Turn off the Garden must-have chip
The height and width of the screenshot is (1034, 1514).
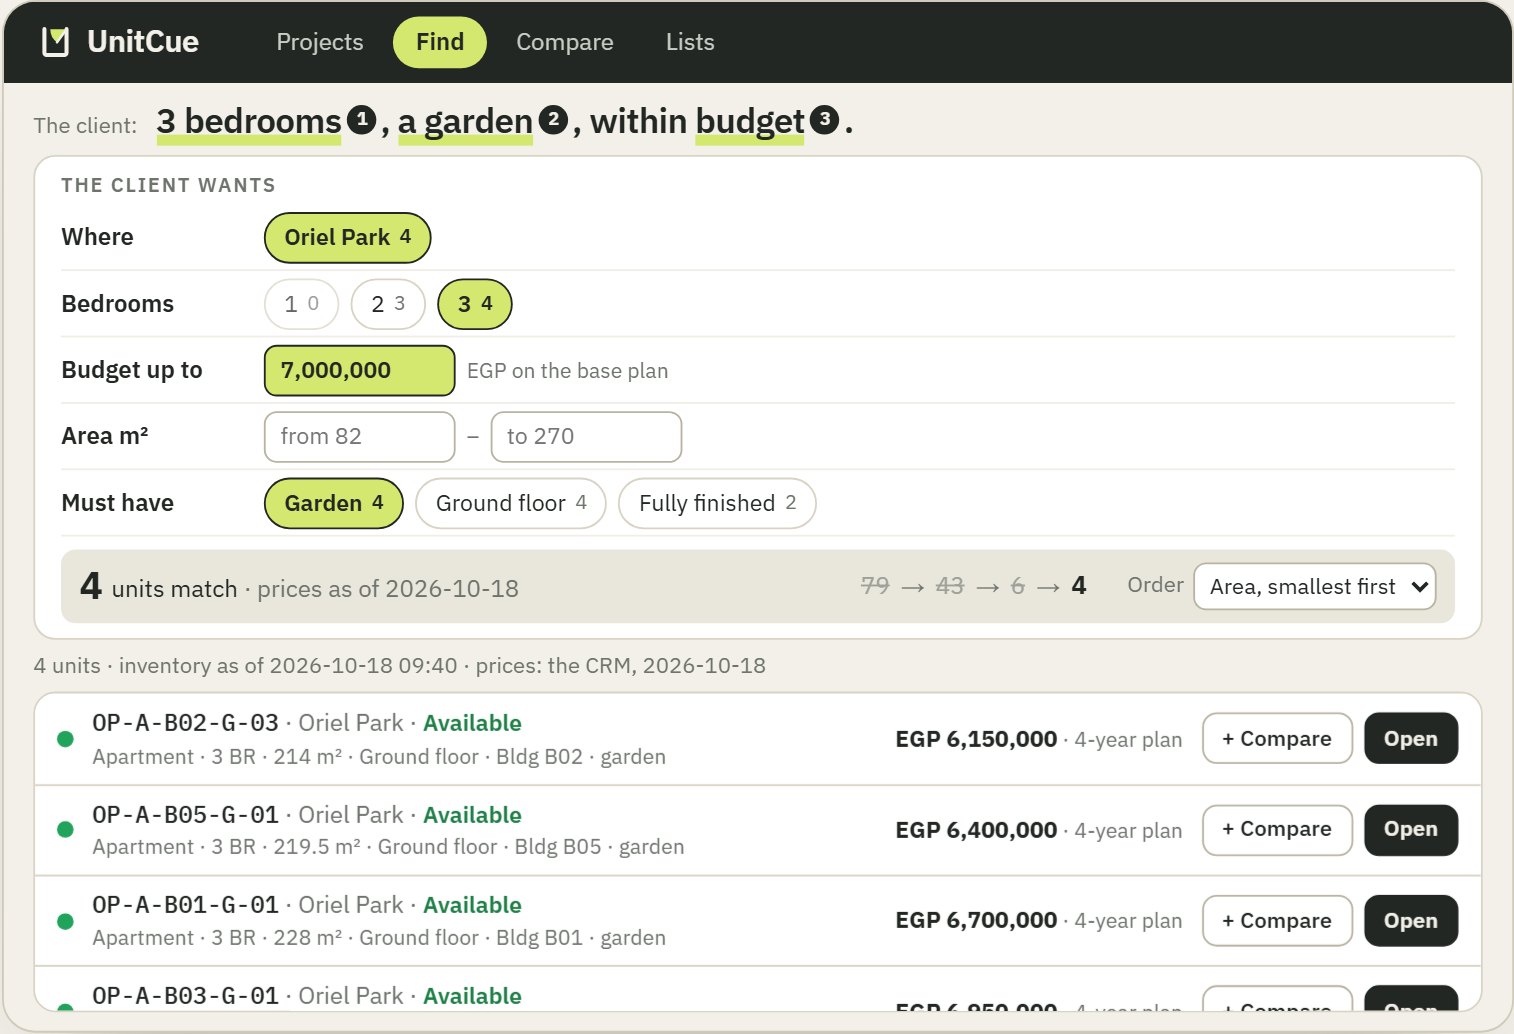[333, 503]
